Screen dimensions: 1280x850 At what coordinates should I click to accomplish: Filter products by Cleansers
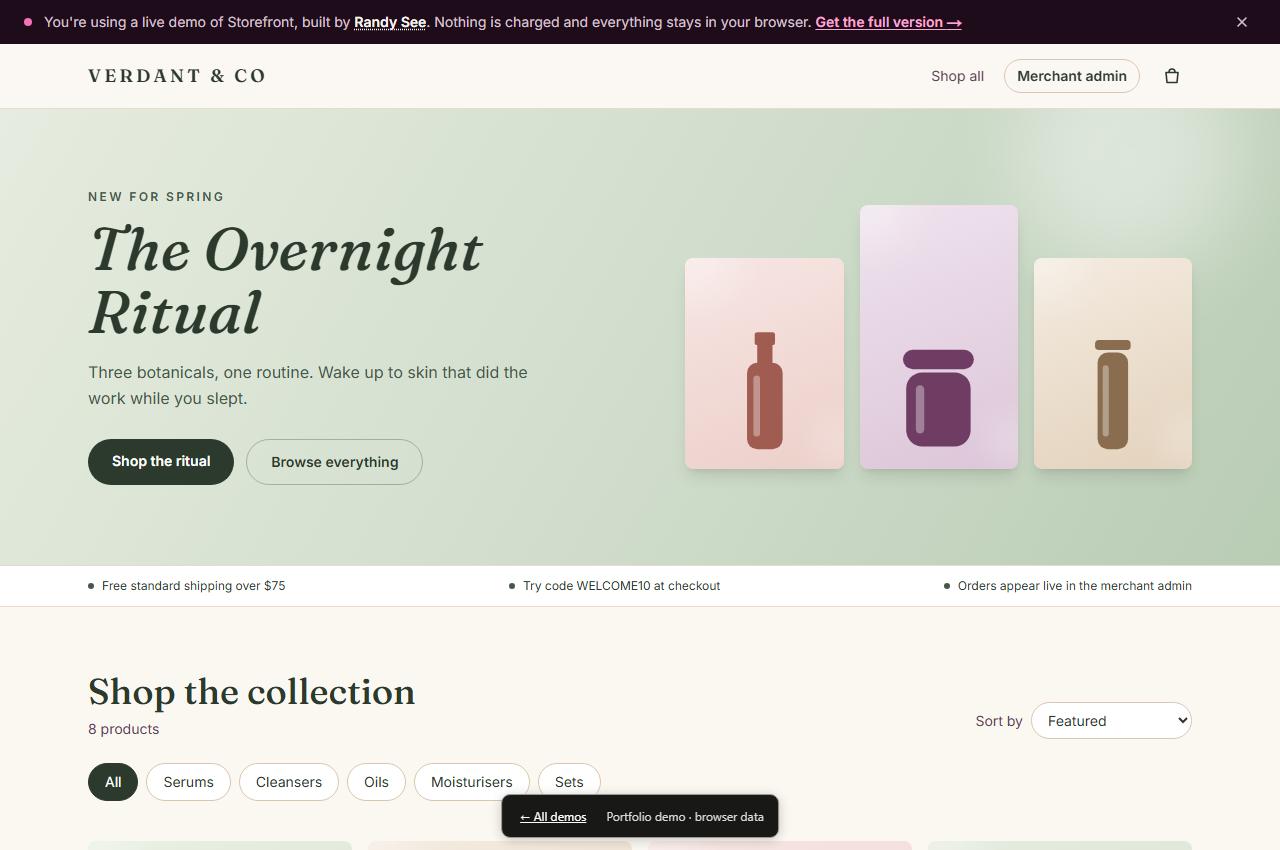coord(289,782)
